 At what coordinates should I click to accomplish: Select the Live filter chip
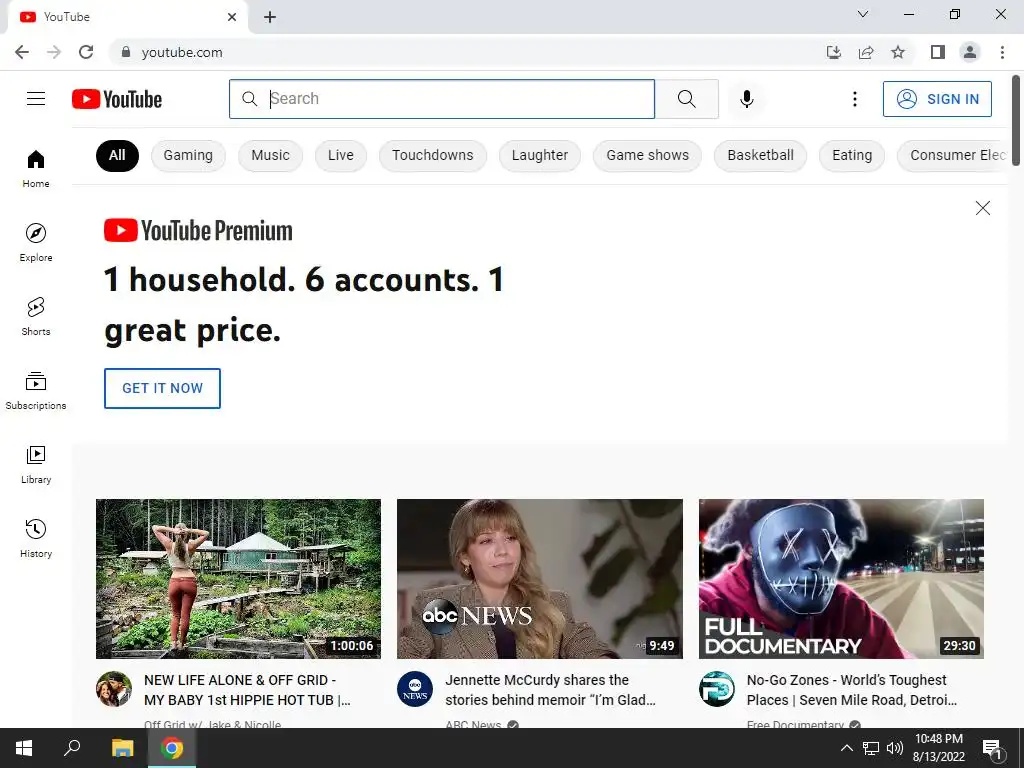click(341, 155)
